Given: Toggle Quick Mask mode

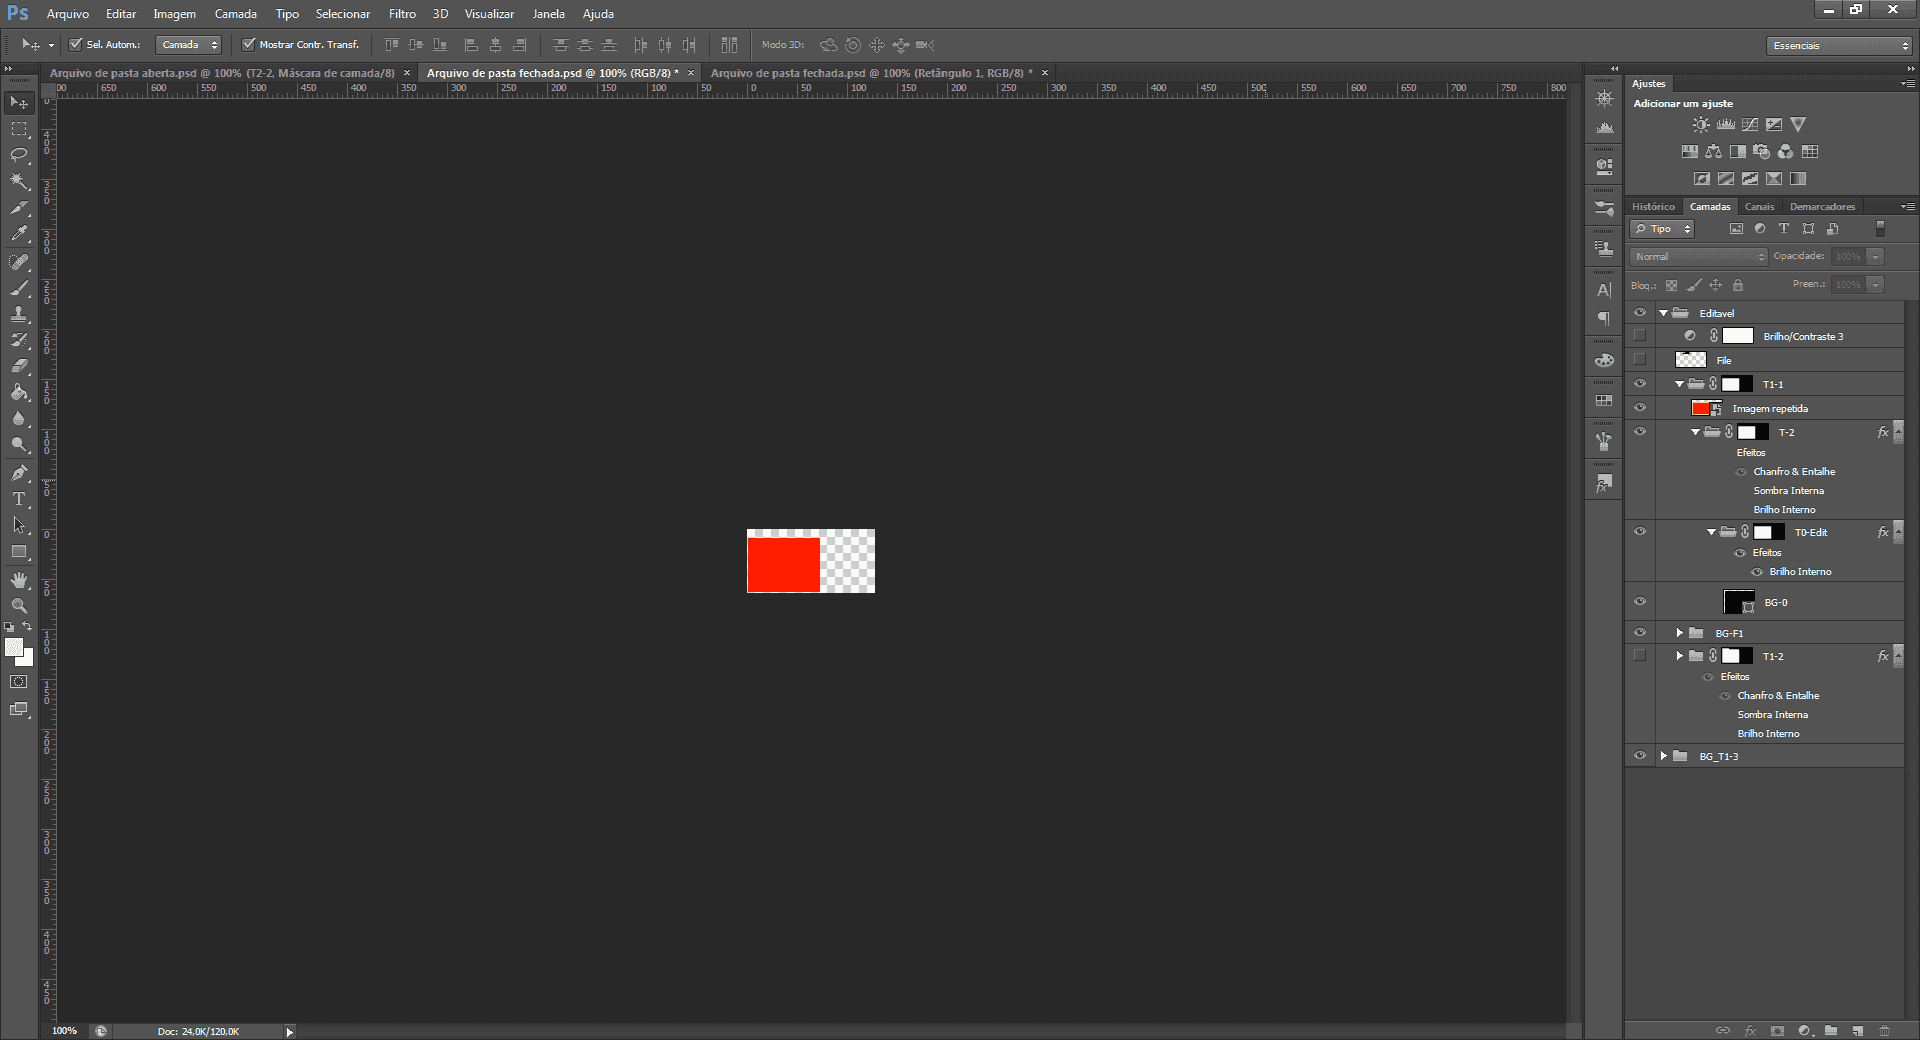Looking at the screenshot, I should (19, 682).
